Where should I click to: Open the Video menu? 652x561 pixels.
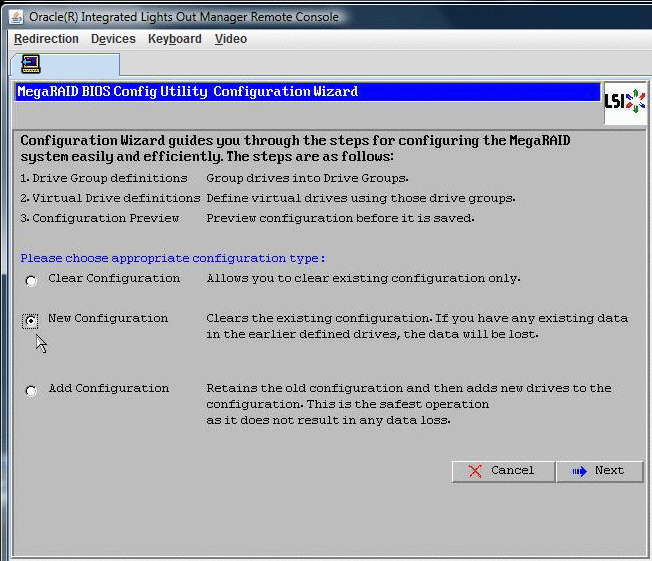(x=231, y=39)
